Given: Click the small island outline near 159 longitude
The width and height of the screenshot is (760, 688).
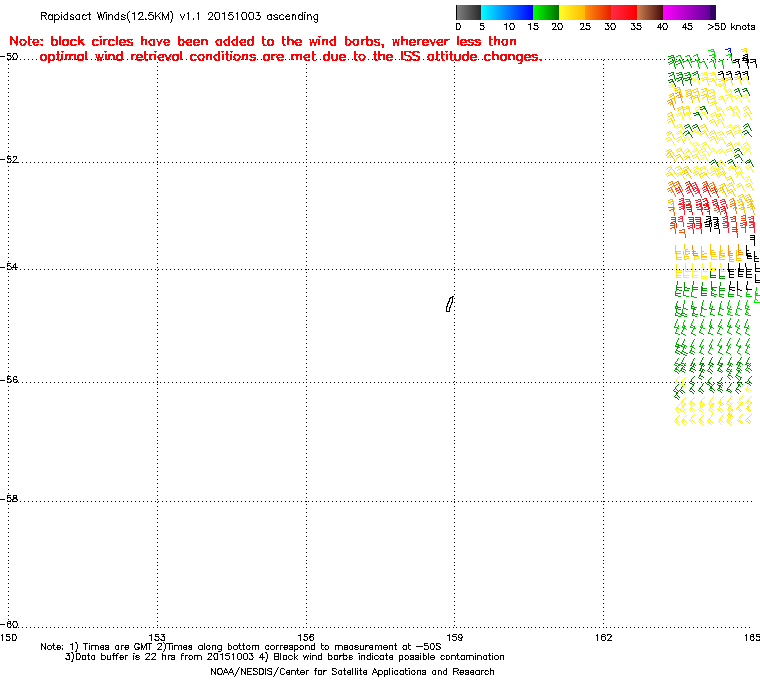Looking at the screenshot, I should click(x=450, y=304).
